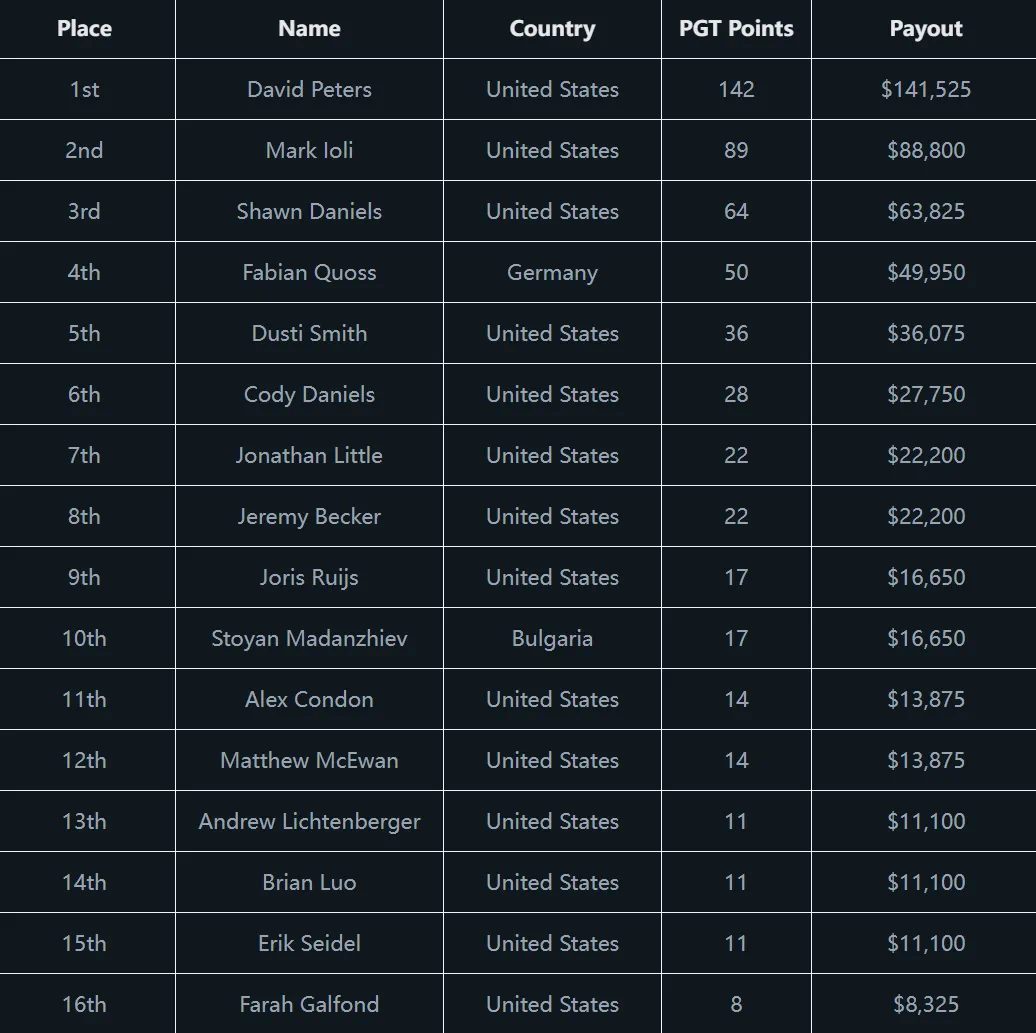This screenshot has height=1033, width=1036.
Task: Click the Bulgaria country cell
Action: (552, 638)
